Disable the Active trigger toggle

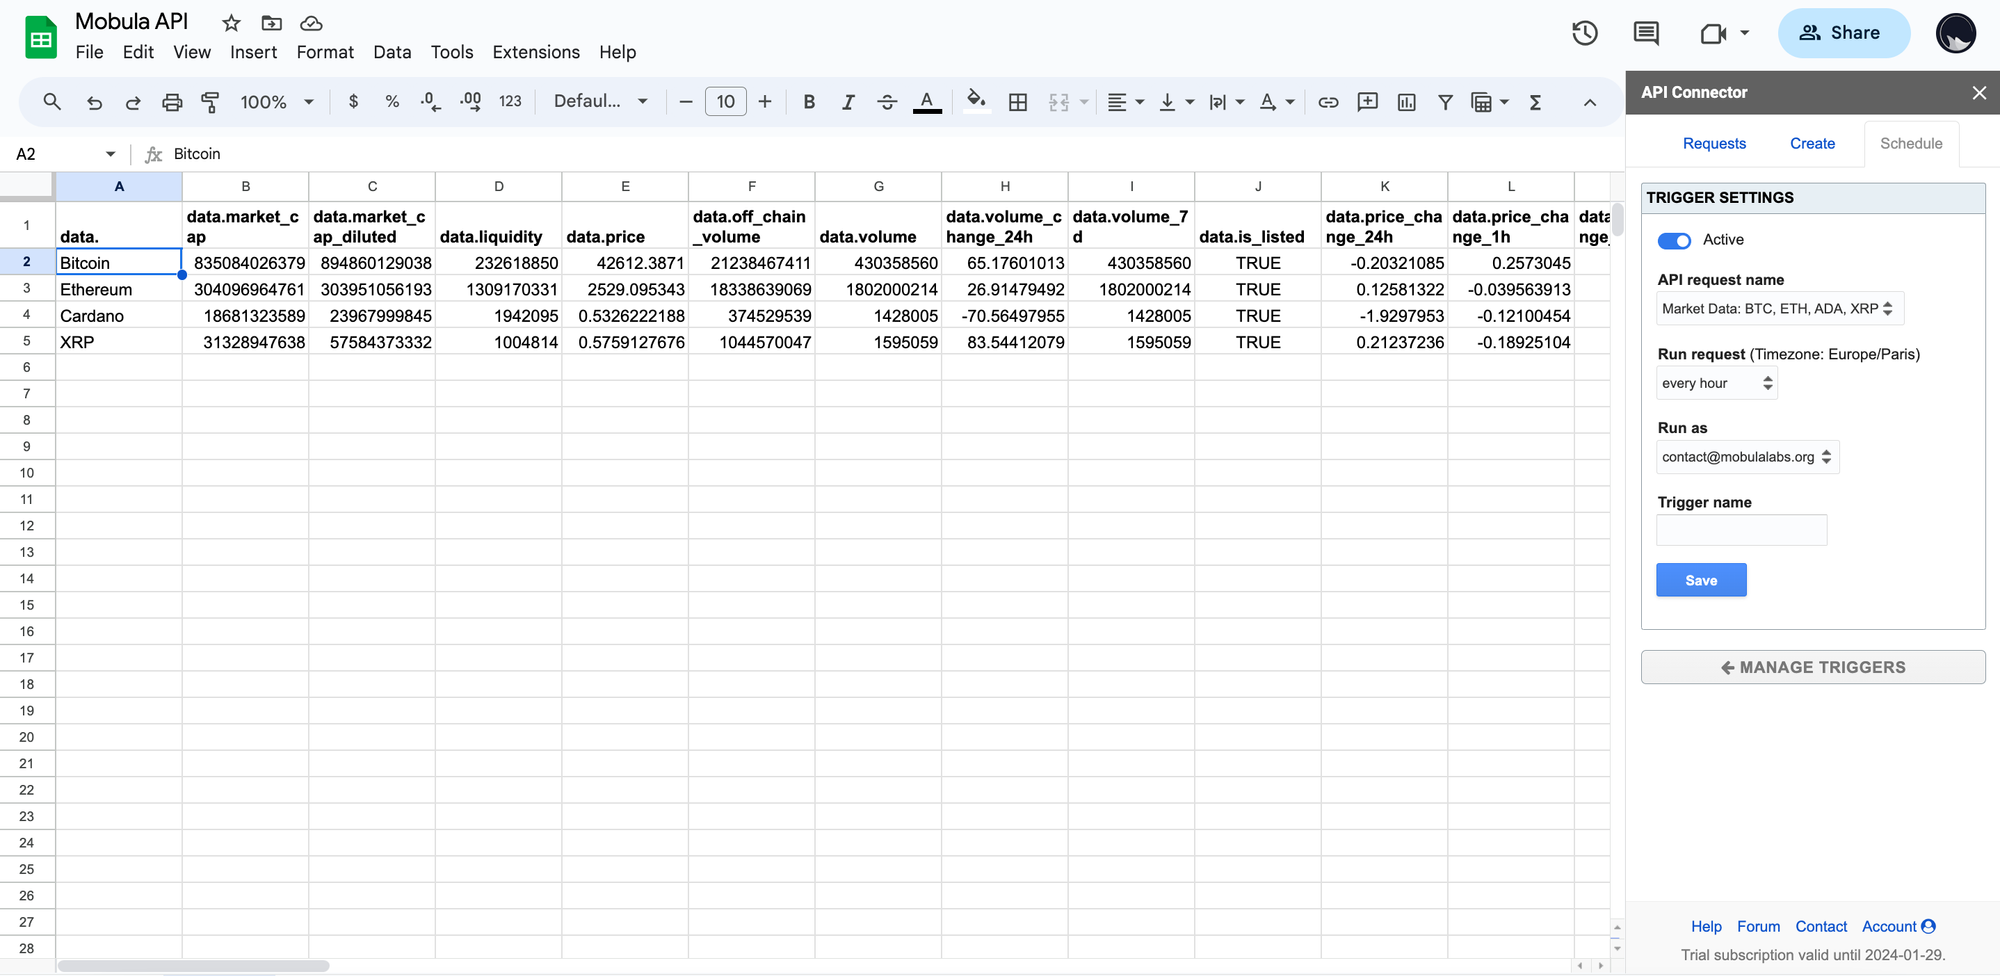click(1673, 240)
